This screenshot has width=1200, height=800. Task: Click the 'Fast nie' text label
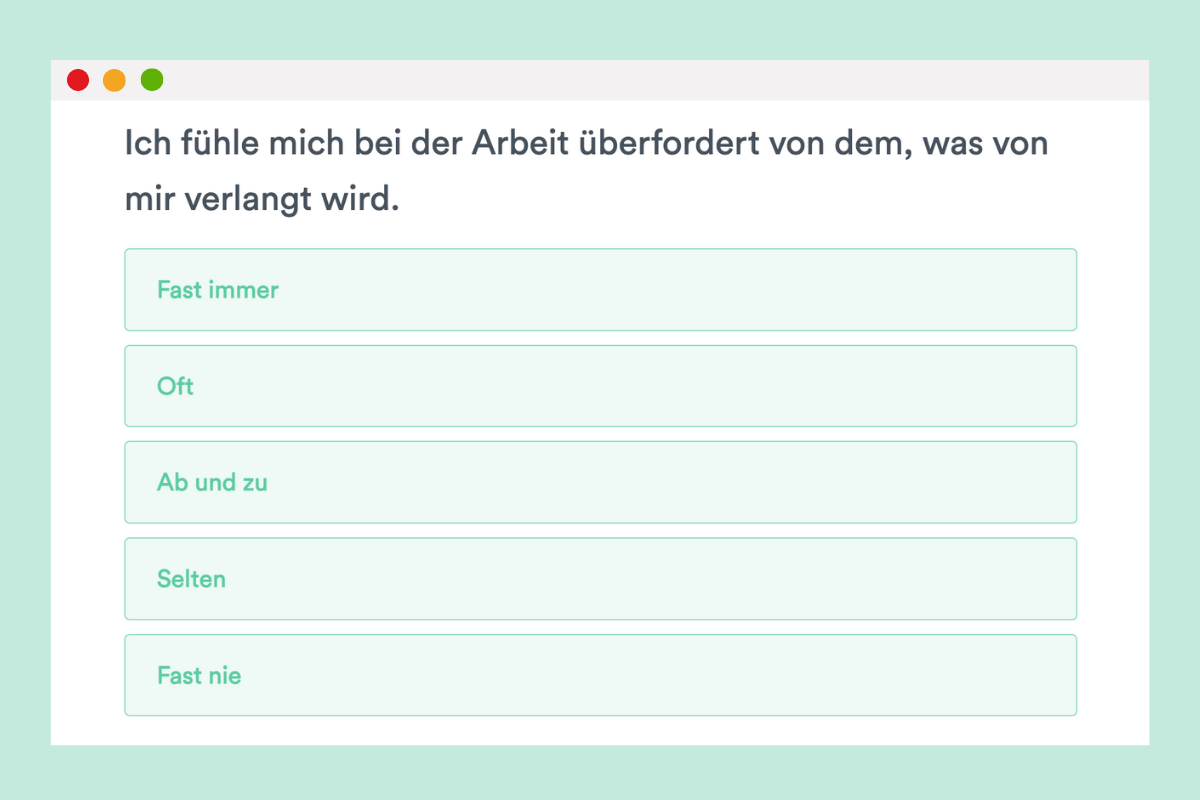click(x=199, y=675)
